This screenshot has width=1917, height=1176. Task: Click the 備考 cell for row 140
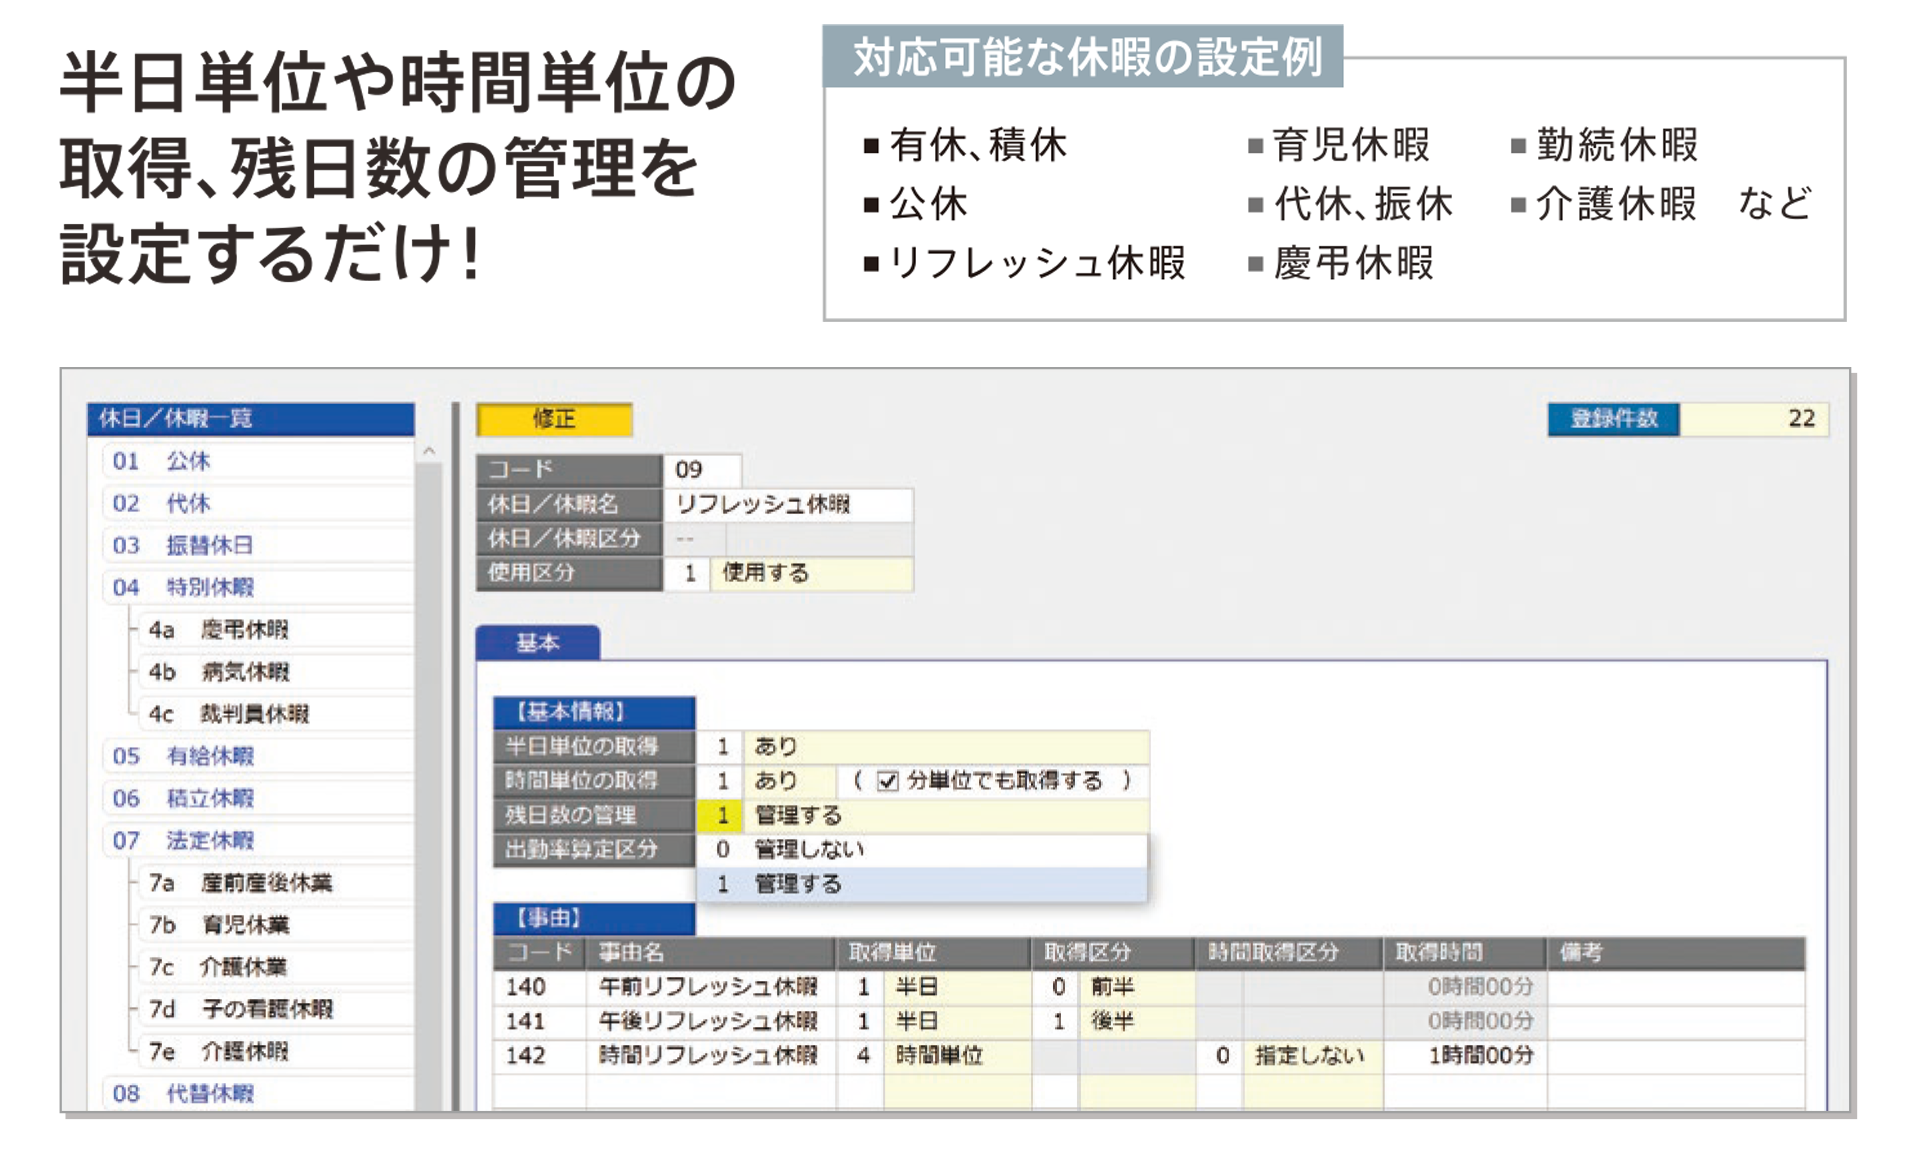point(1677,988)
